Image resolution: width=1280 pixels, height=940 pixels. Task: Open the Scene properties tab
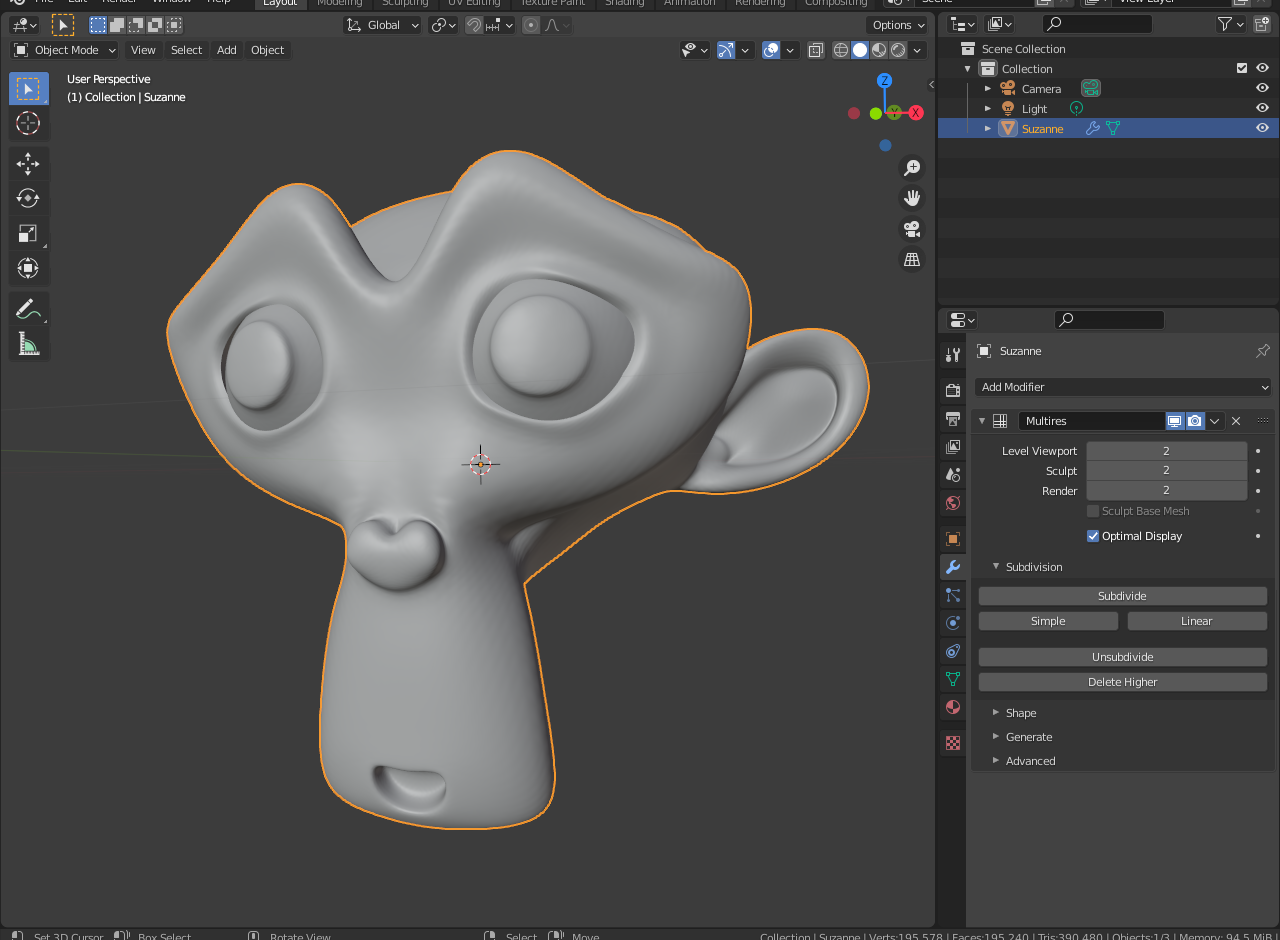pyautogui.click(x=953, y=474)
